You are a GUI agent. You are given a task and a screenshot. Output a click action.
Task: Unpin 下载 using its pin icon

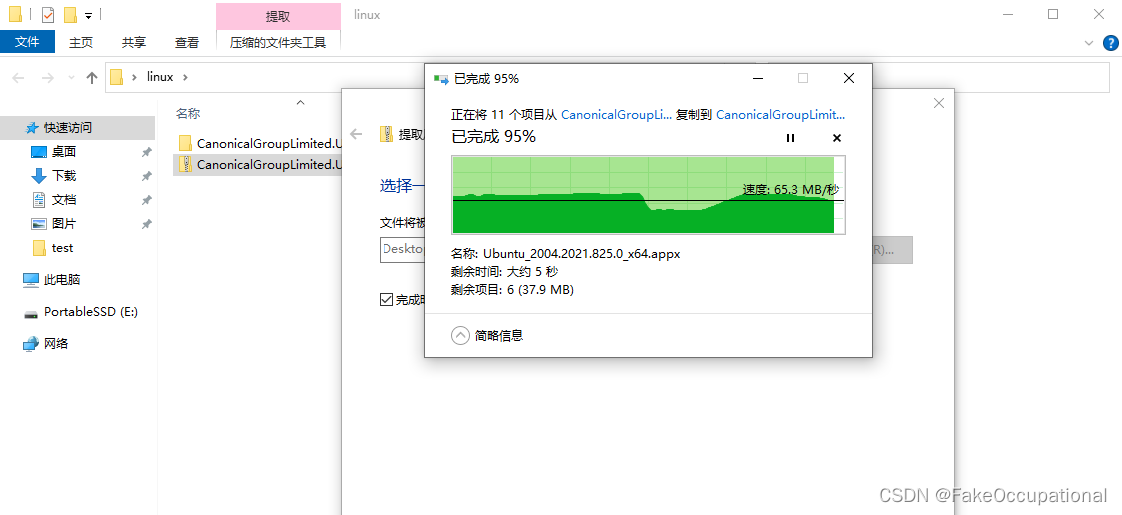[147, 176]
